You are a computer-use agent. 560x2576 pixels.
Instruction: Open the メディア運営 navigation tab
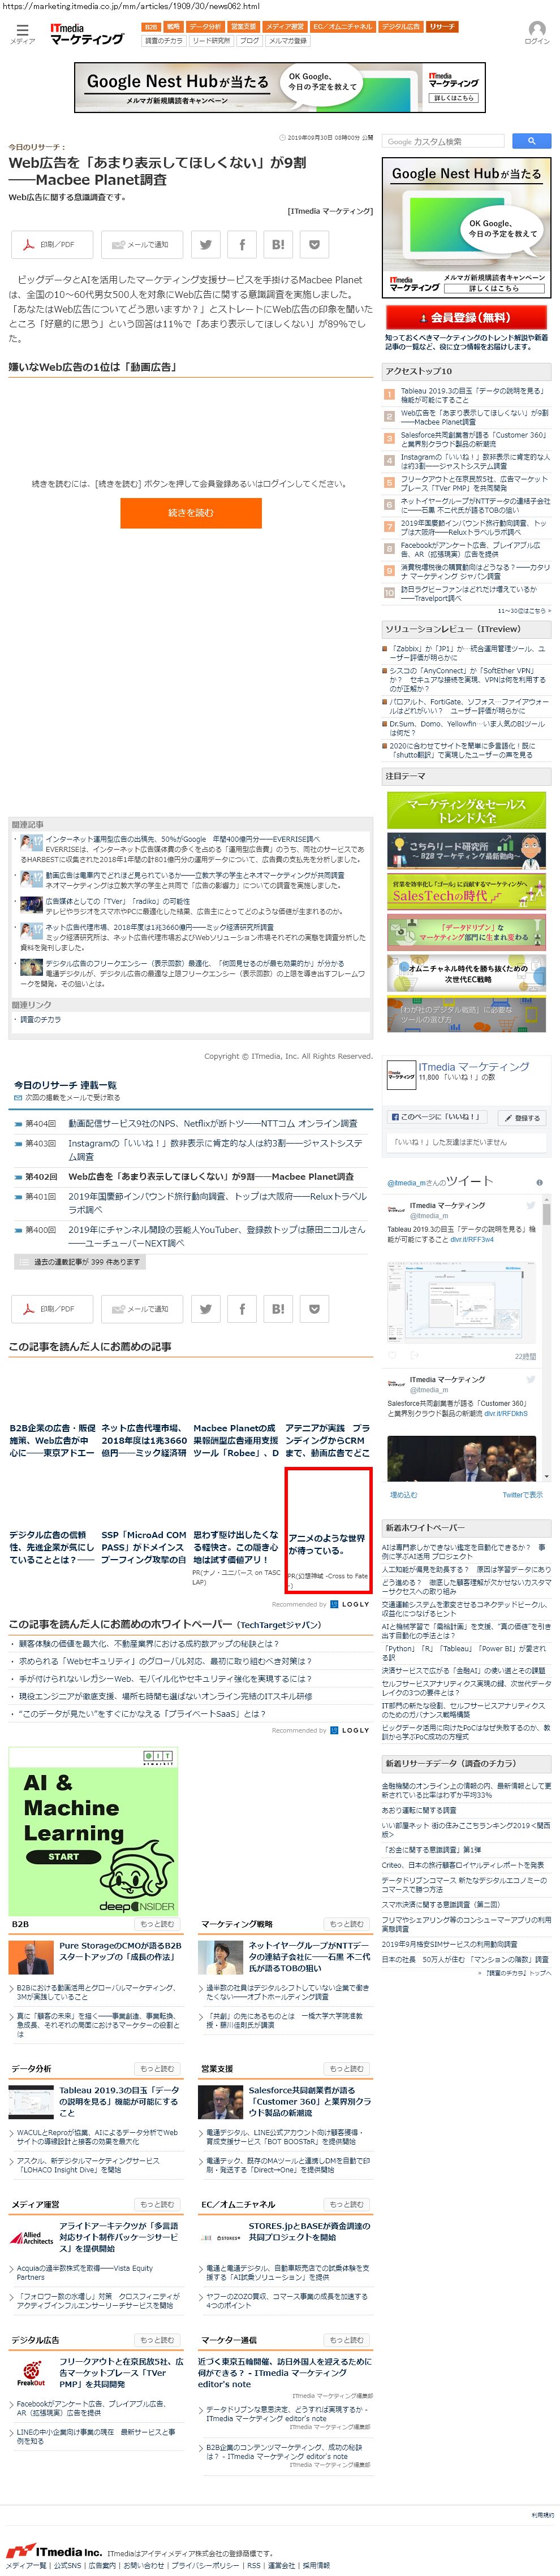tap(285, 27)
